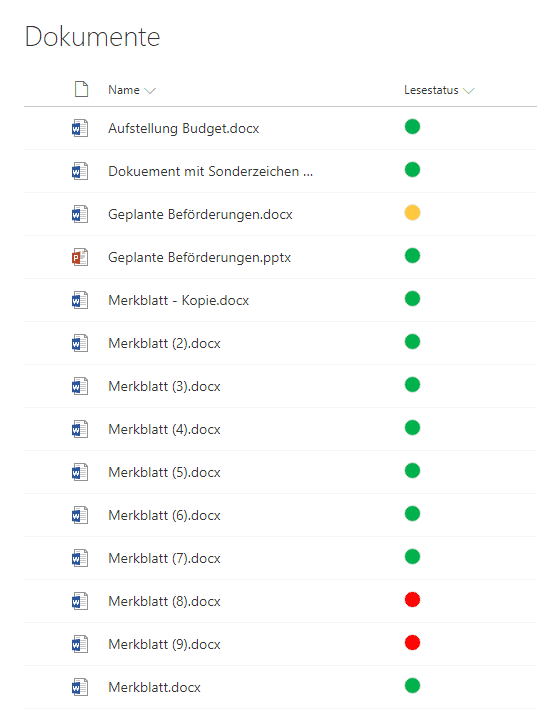The height and width of the screenshot is (710, 537).
Task: Open Aufstellung Budget.docx
Action: (183, 129)
